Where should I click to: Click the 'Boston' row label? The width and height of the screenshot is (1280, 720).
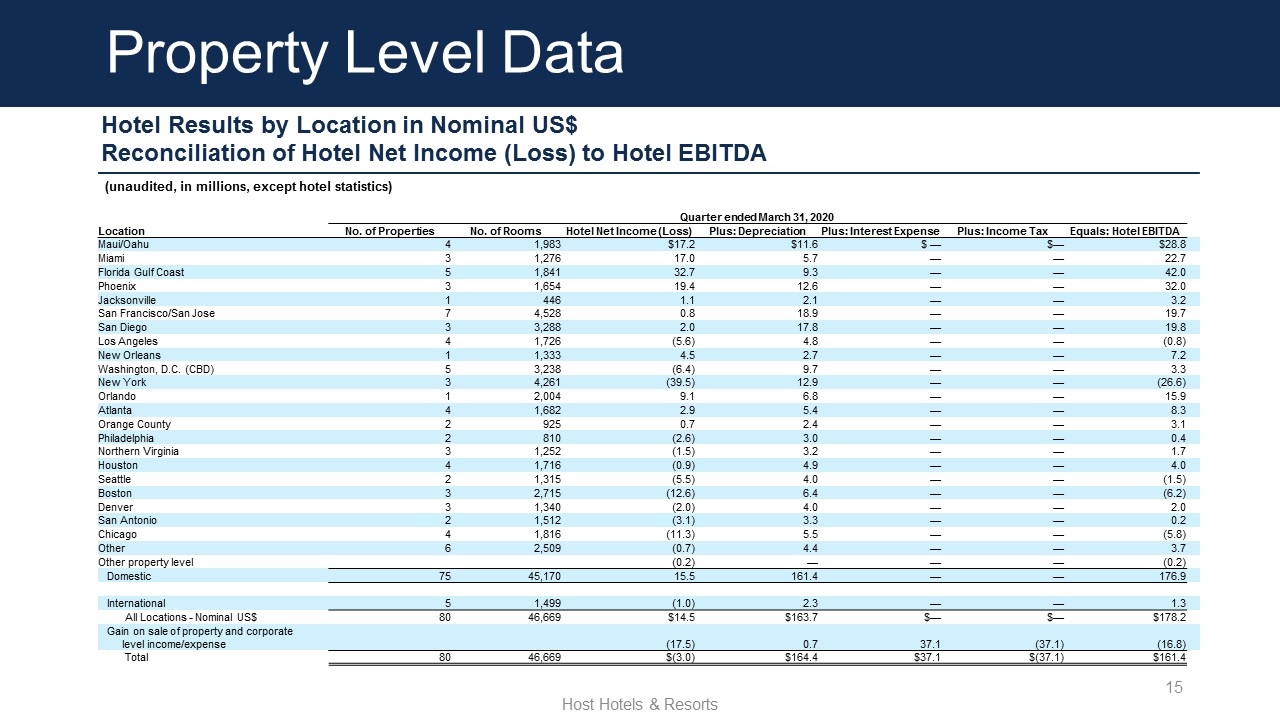(x=114, y=493)
